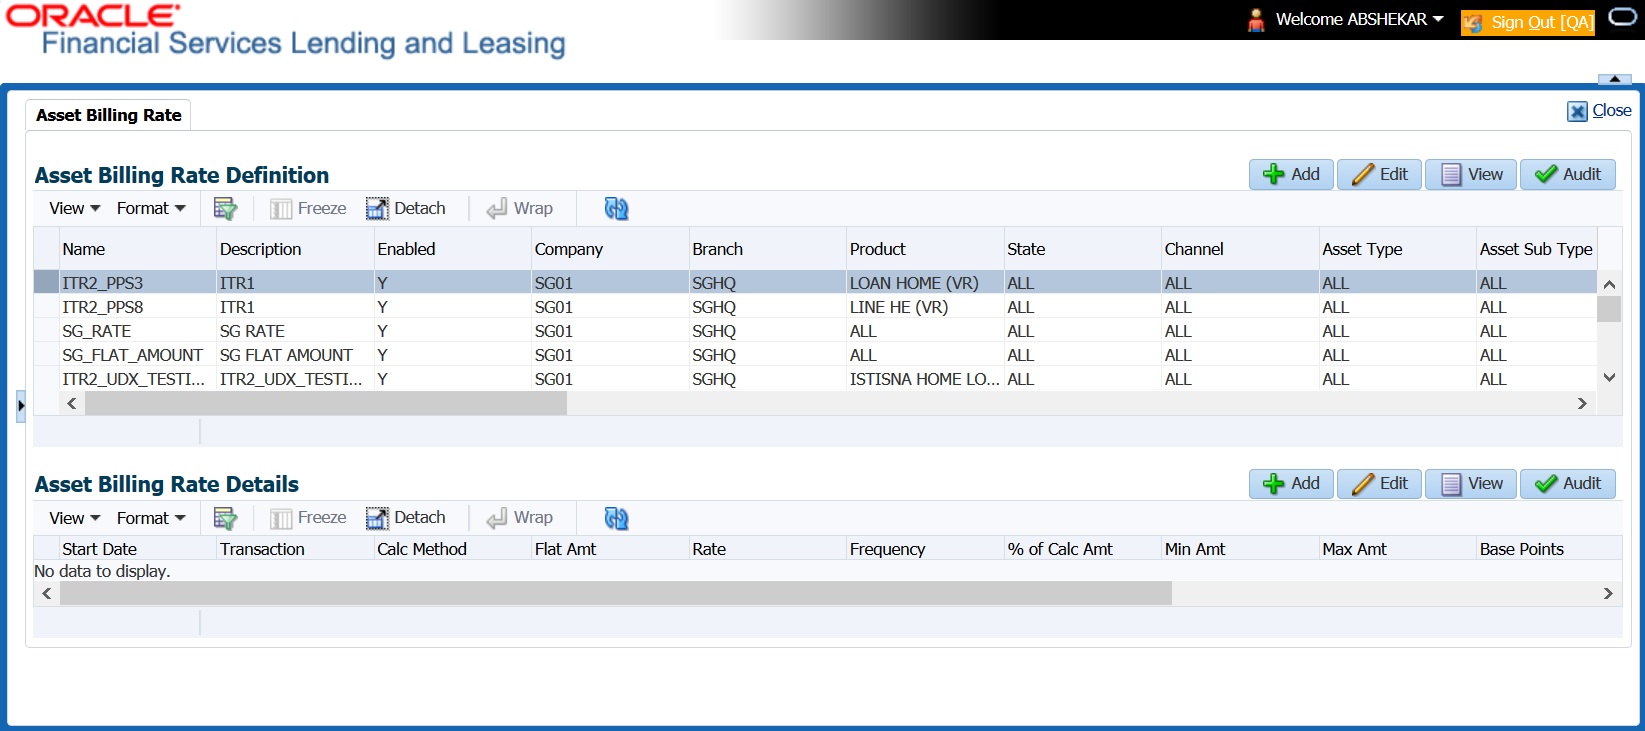Click the Close icon at top right
This screenshot has width=1645, height=731.
(1577, 111)
